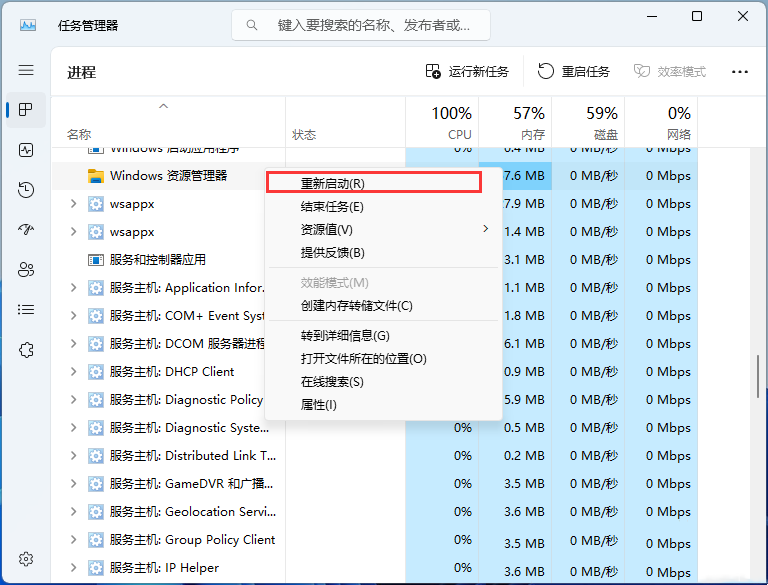Open the hamburger navigation menu

coord(26,70)
